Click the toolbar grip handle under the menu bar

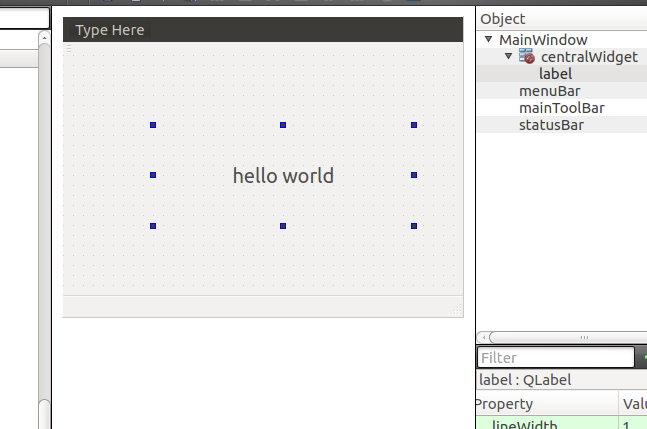69,48
